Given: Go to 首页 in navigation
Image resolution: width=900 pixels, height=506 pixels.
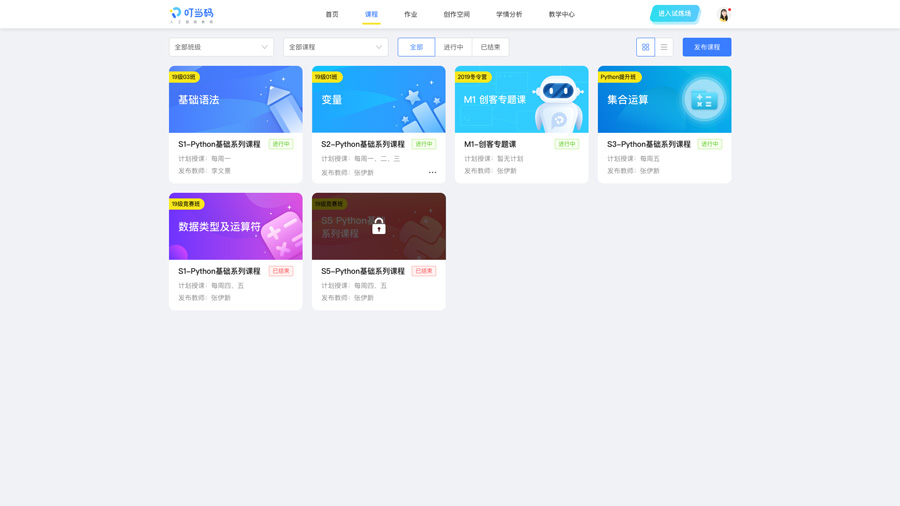Looking at the screenshot, I should click(332, 14).
